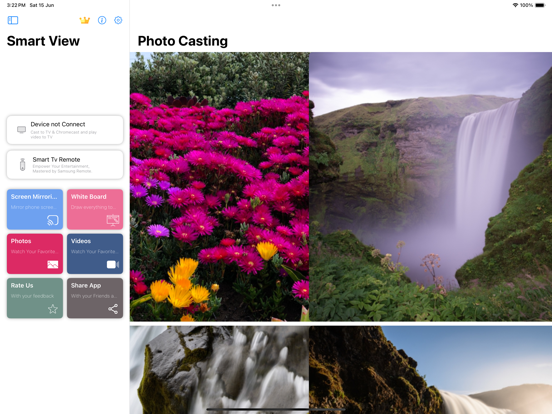Tap the Wi-Fi status icon
Image resolution: width=552 pixels, height=414 pixels.
pos(515,5)
